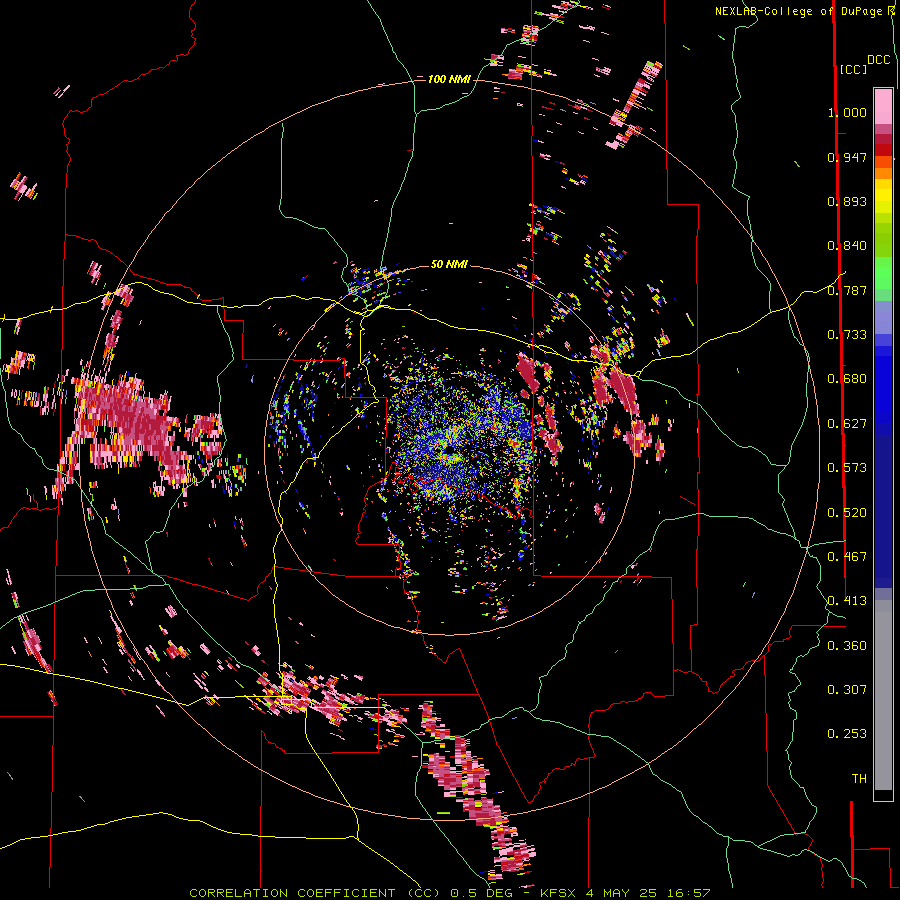Click the DCC label above the color bar
900x900 pixels.
pos(878,60)
